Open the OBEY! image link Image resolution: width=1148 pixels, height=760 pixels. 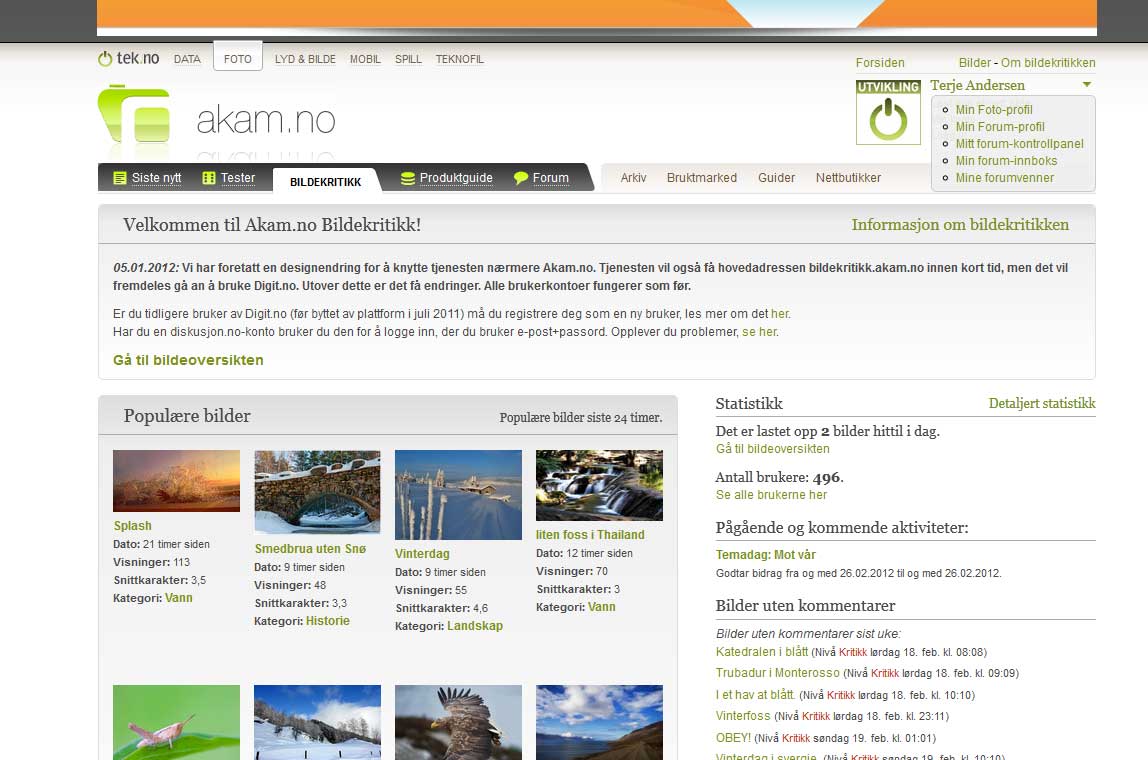(x=733, y=737)
